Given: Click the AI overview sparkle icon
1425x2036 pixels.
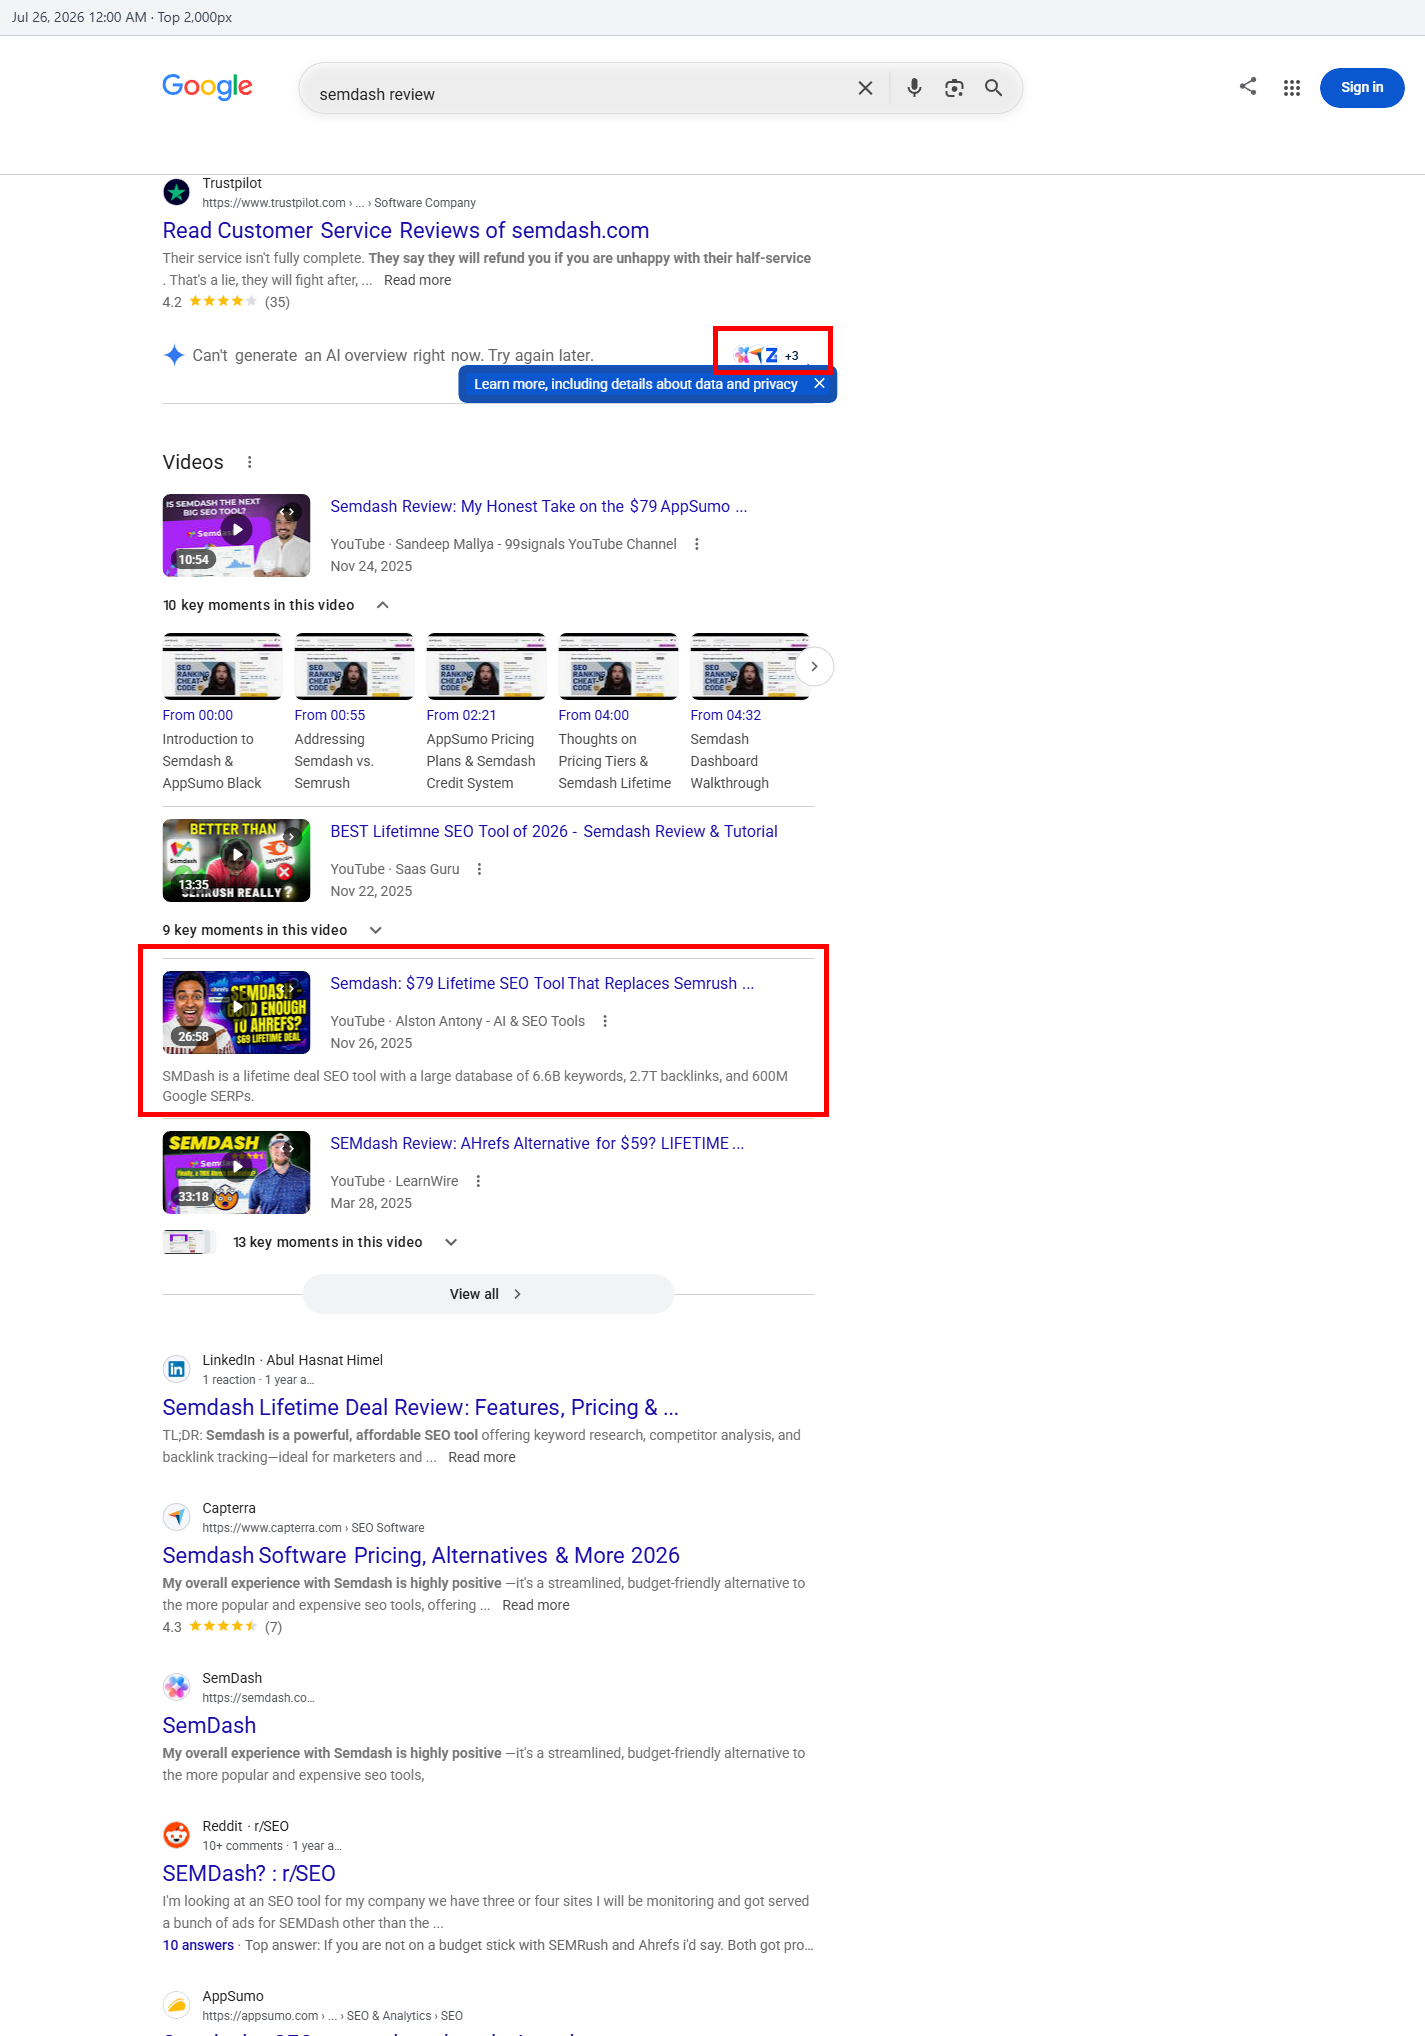Looking at the screenshot, I should pos(174,355).
